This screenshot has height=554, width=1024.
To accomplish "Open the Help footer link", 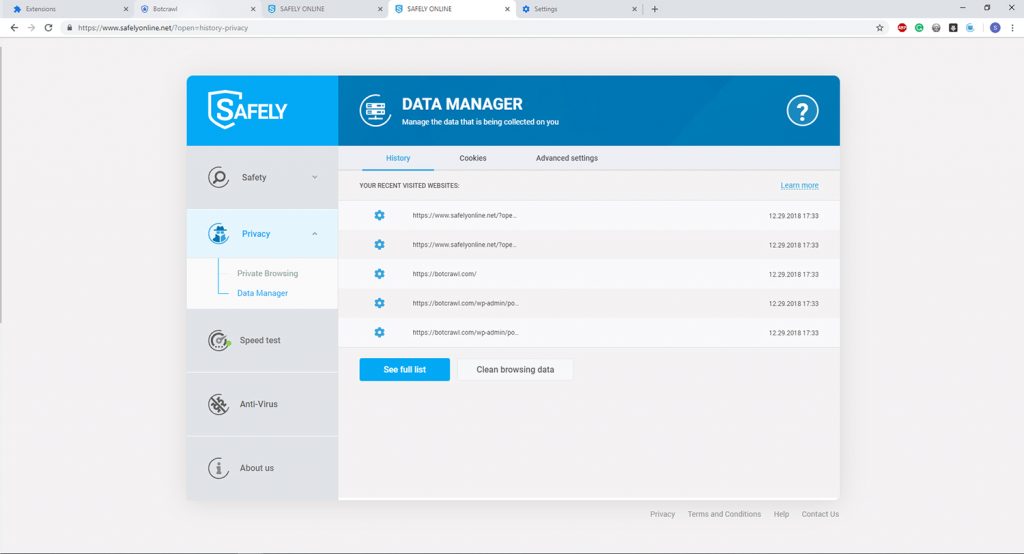I will (781, 514).
